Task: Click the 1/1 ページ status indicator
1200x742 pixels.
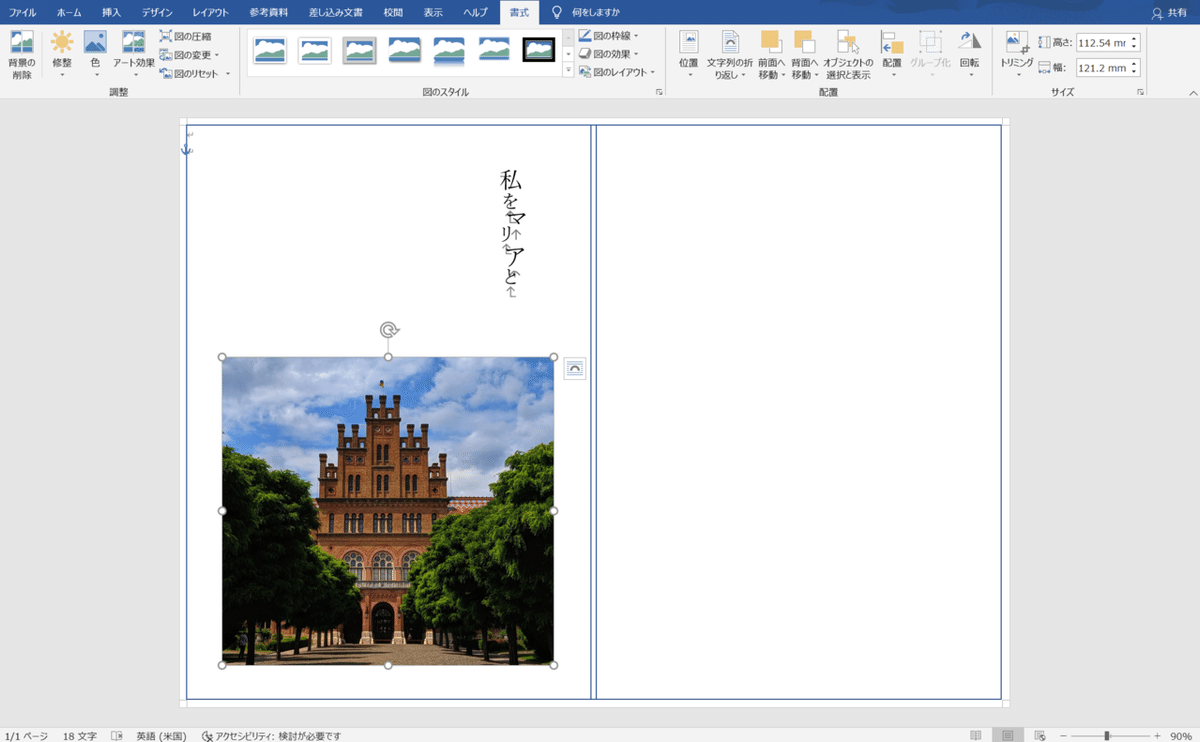Action: point(26,736)
